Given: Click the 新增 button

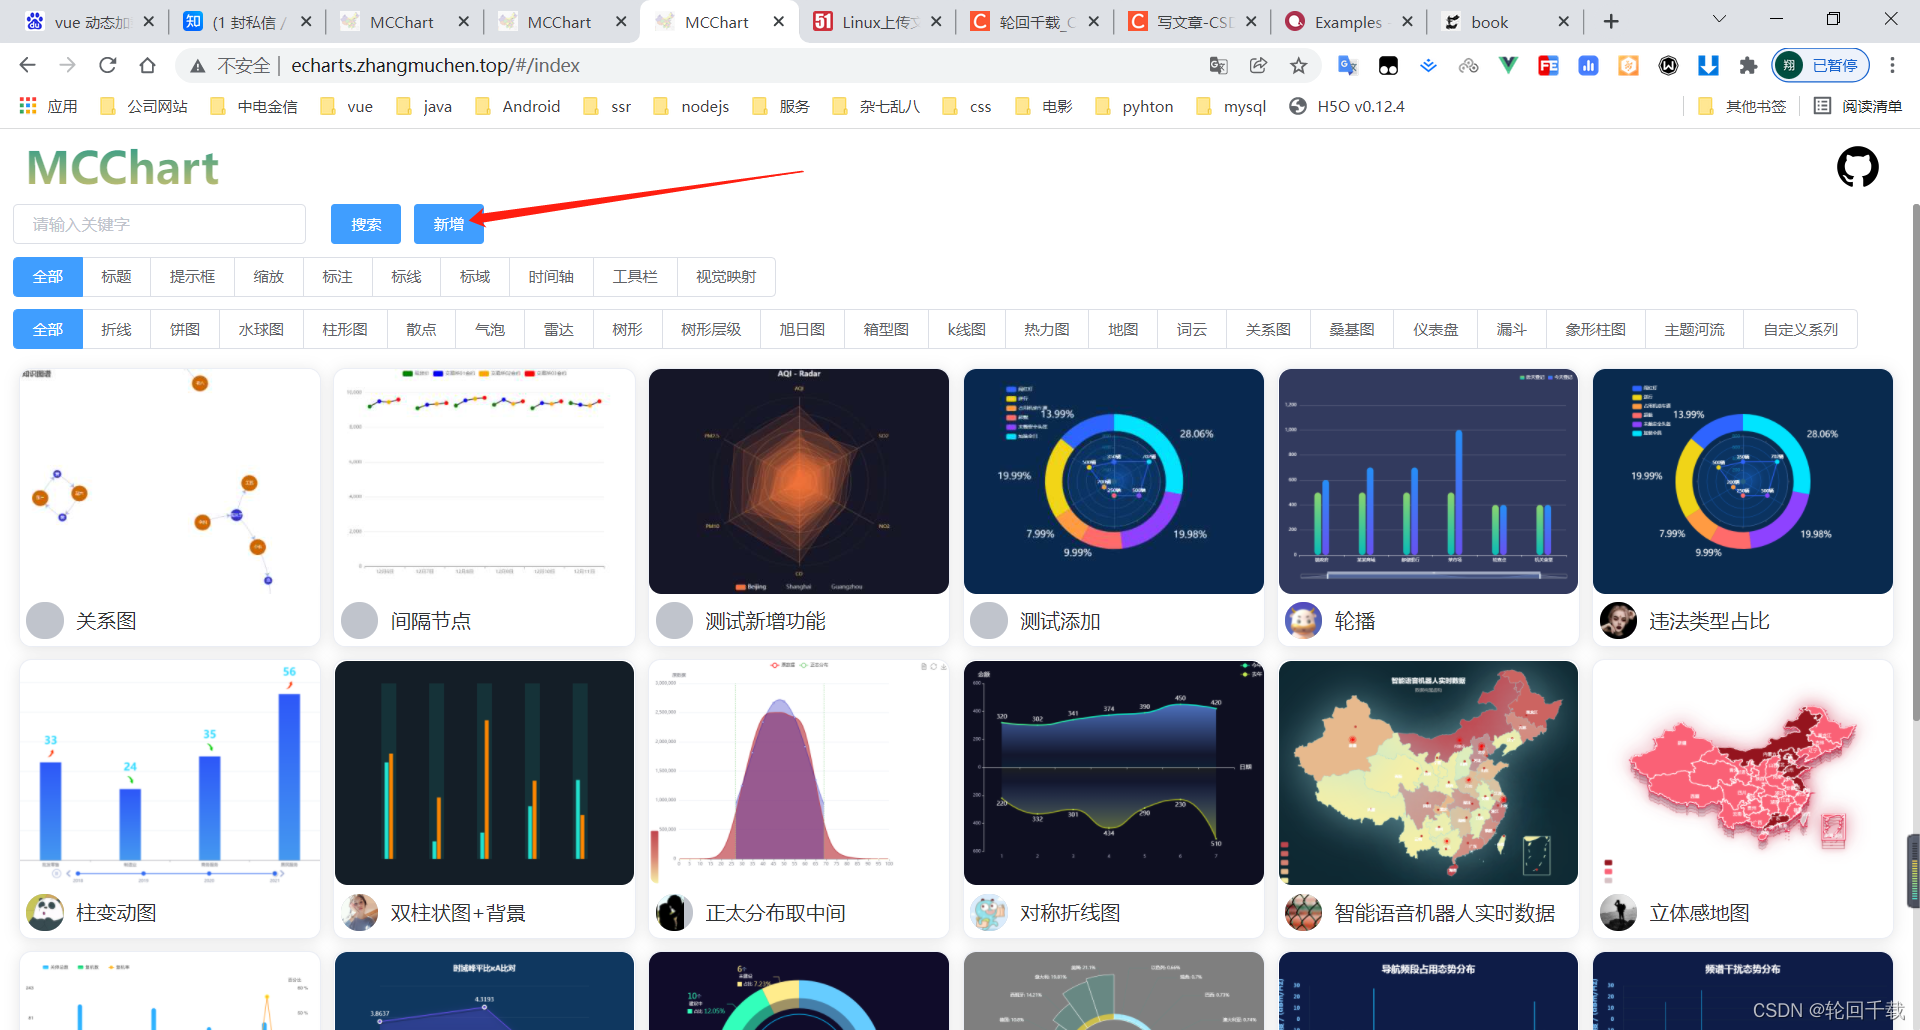Looking at the screenshot, I should pyautogui.click(x=448, y=224).
